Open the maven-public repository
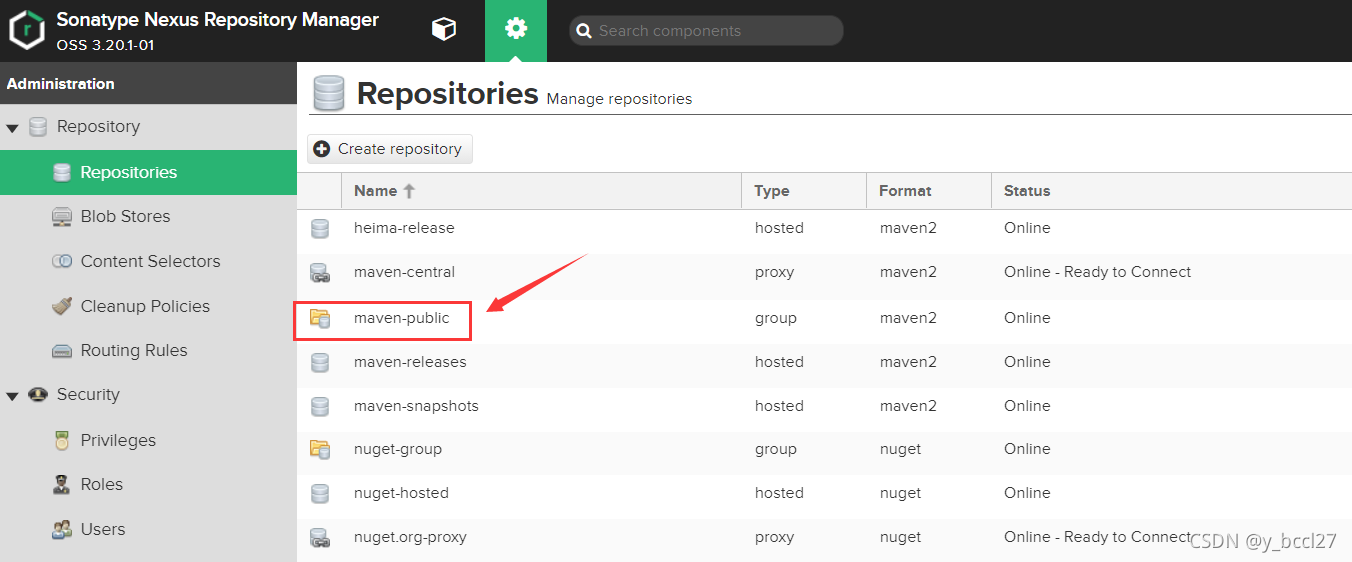Screen dimensions: 1352x562 point(402,318)
